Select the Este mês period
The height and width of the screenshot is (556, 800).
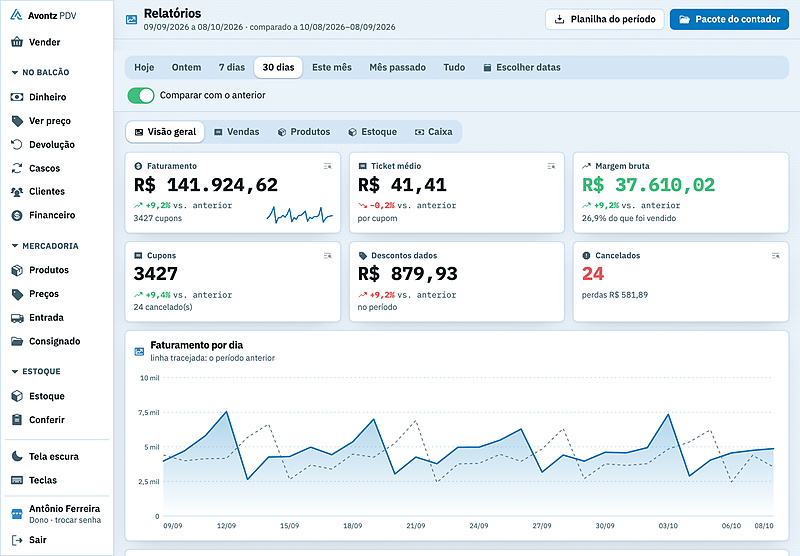coord(332,67)
